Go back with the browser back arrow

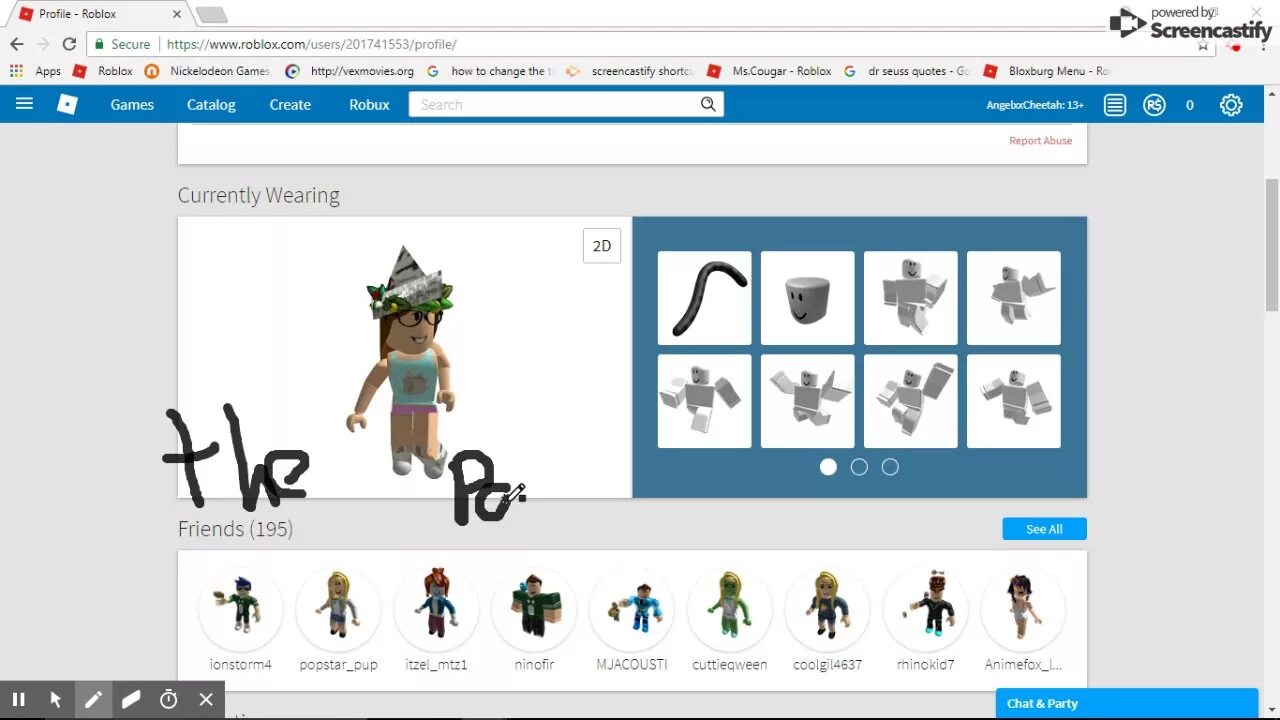coord(16,44)
